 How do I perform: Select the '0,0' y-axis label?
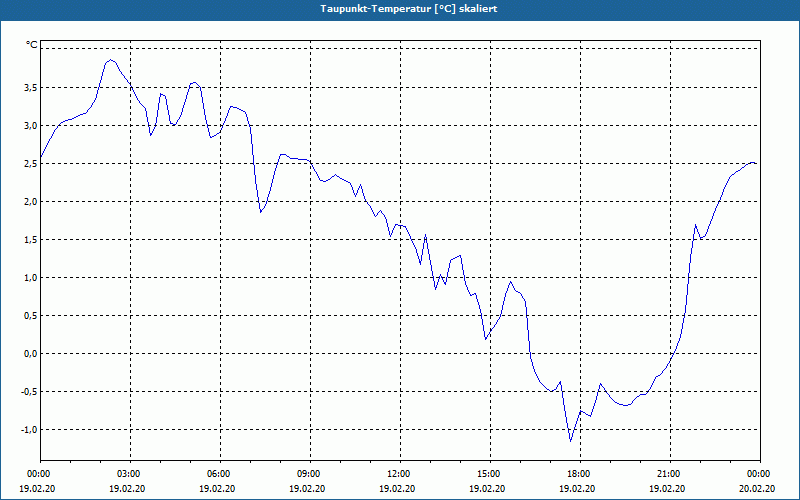click(x=30, y=354)
